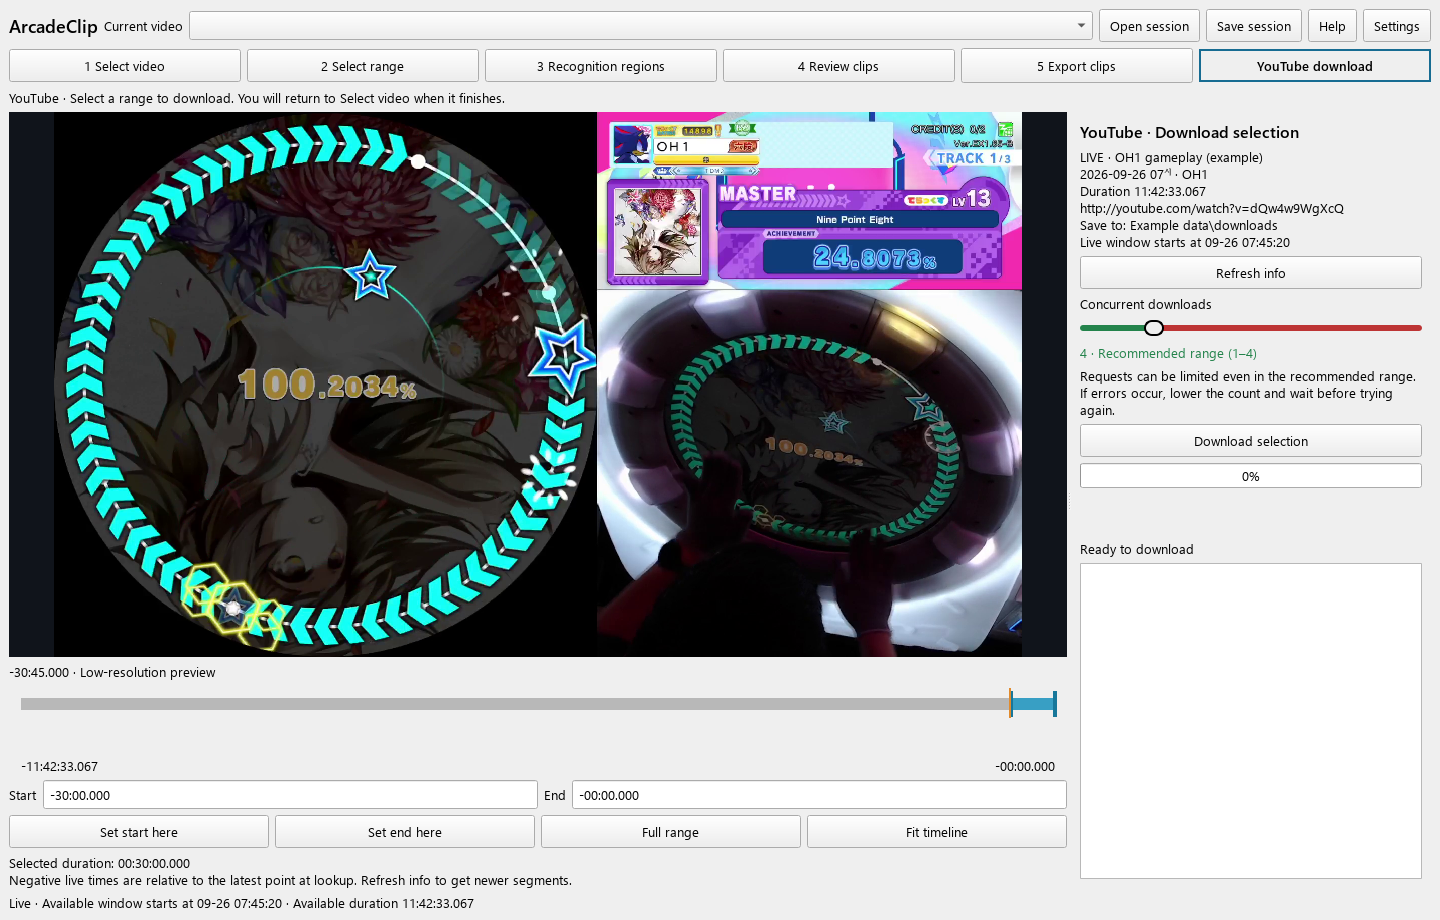This screenshot has height=920, width=1440.
Task: Click the End time input field
Action: tap(819, 795)
